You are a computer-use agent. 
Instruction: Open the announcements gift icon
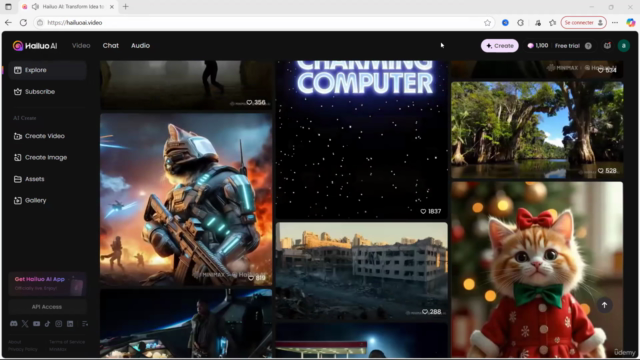pos(607,46)
